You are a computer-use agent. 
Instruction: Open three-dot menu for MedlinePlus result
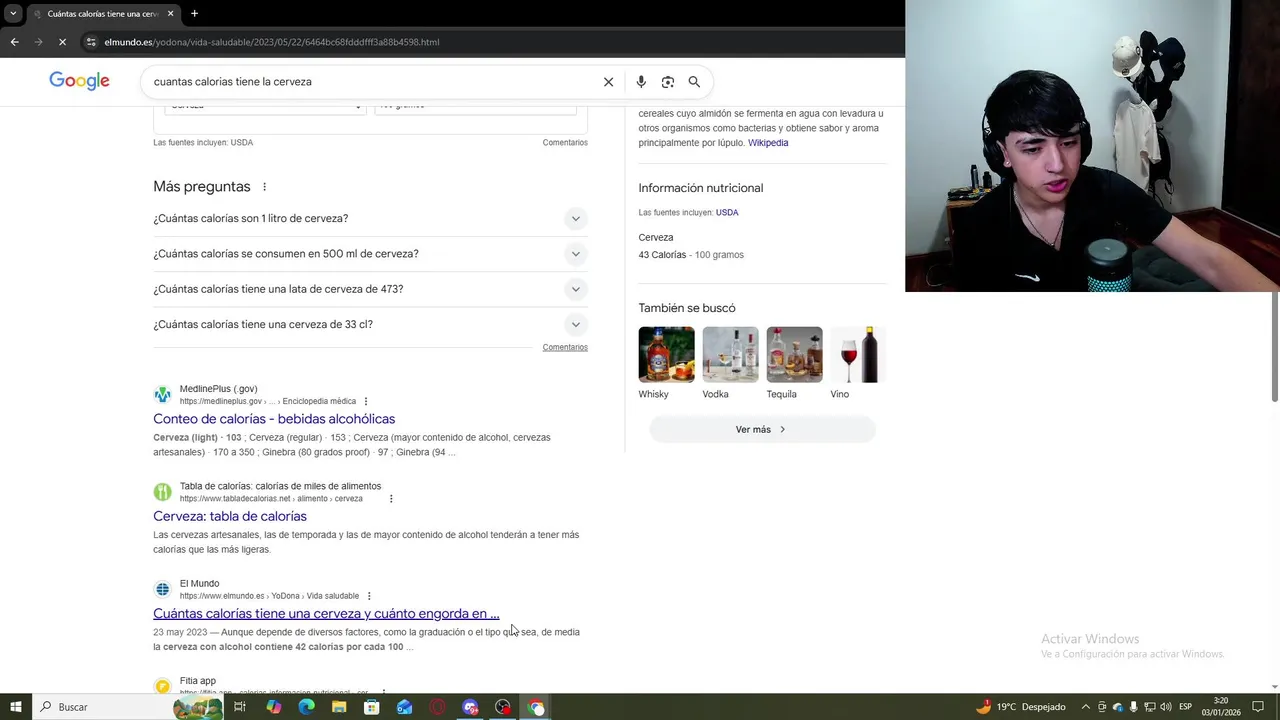365,402
